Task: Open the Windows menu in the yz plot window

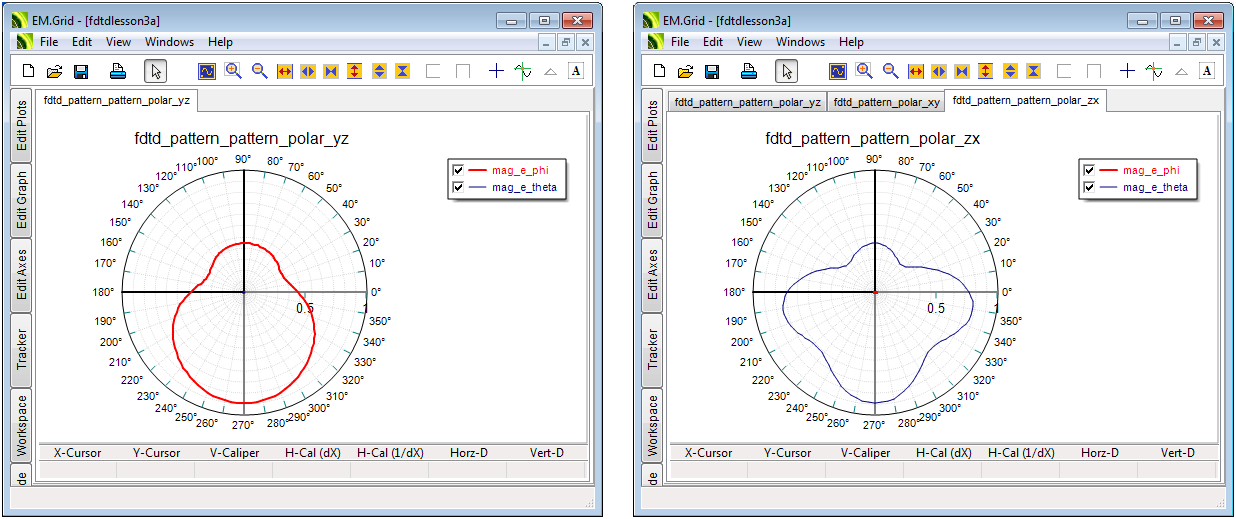Action: (x=169, y=42)
